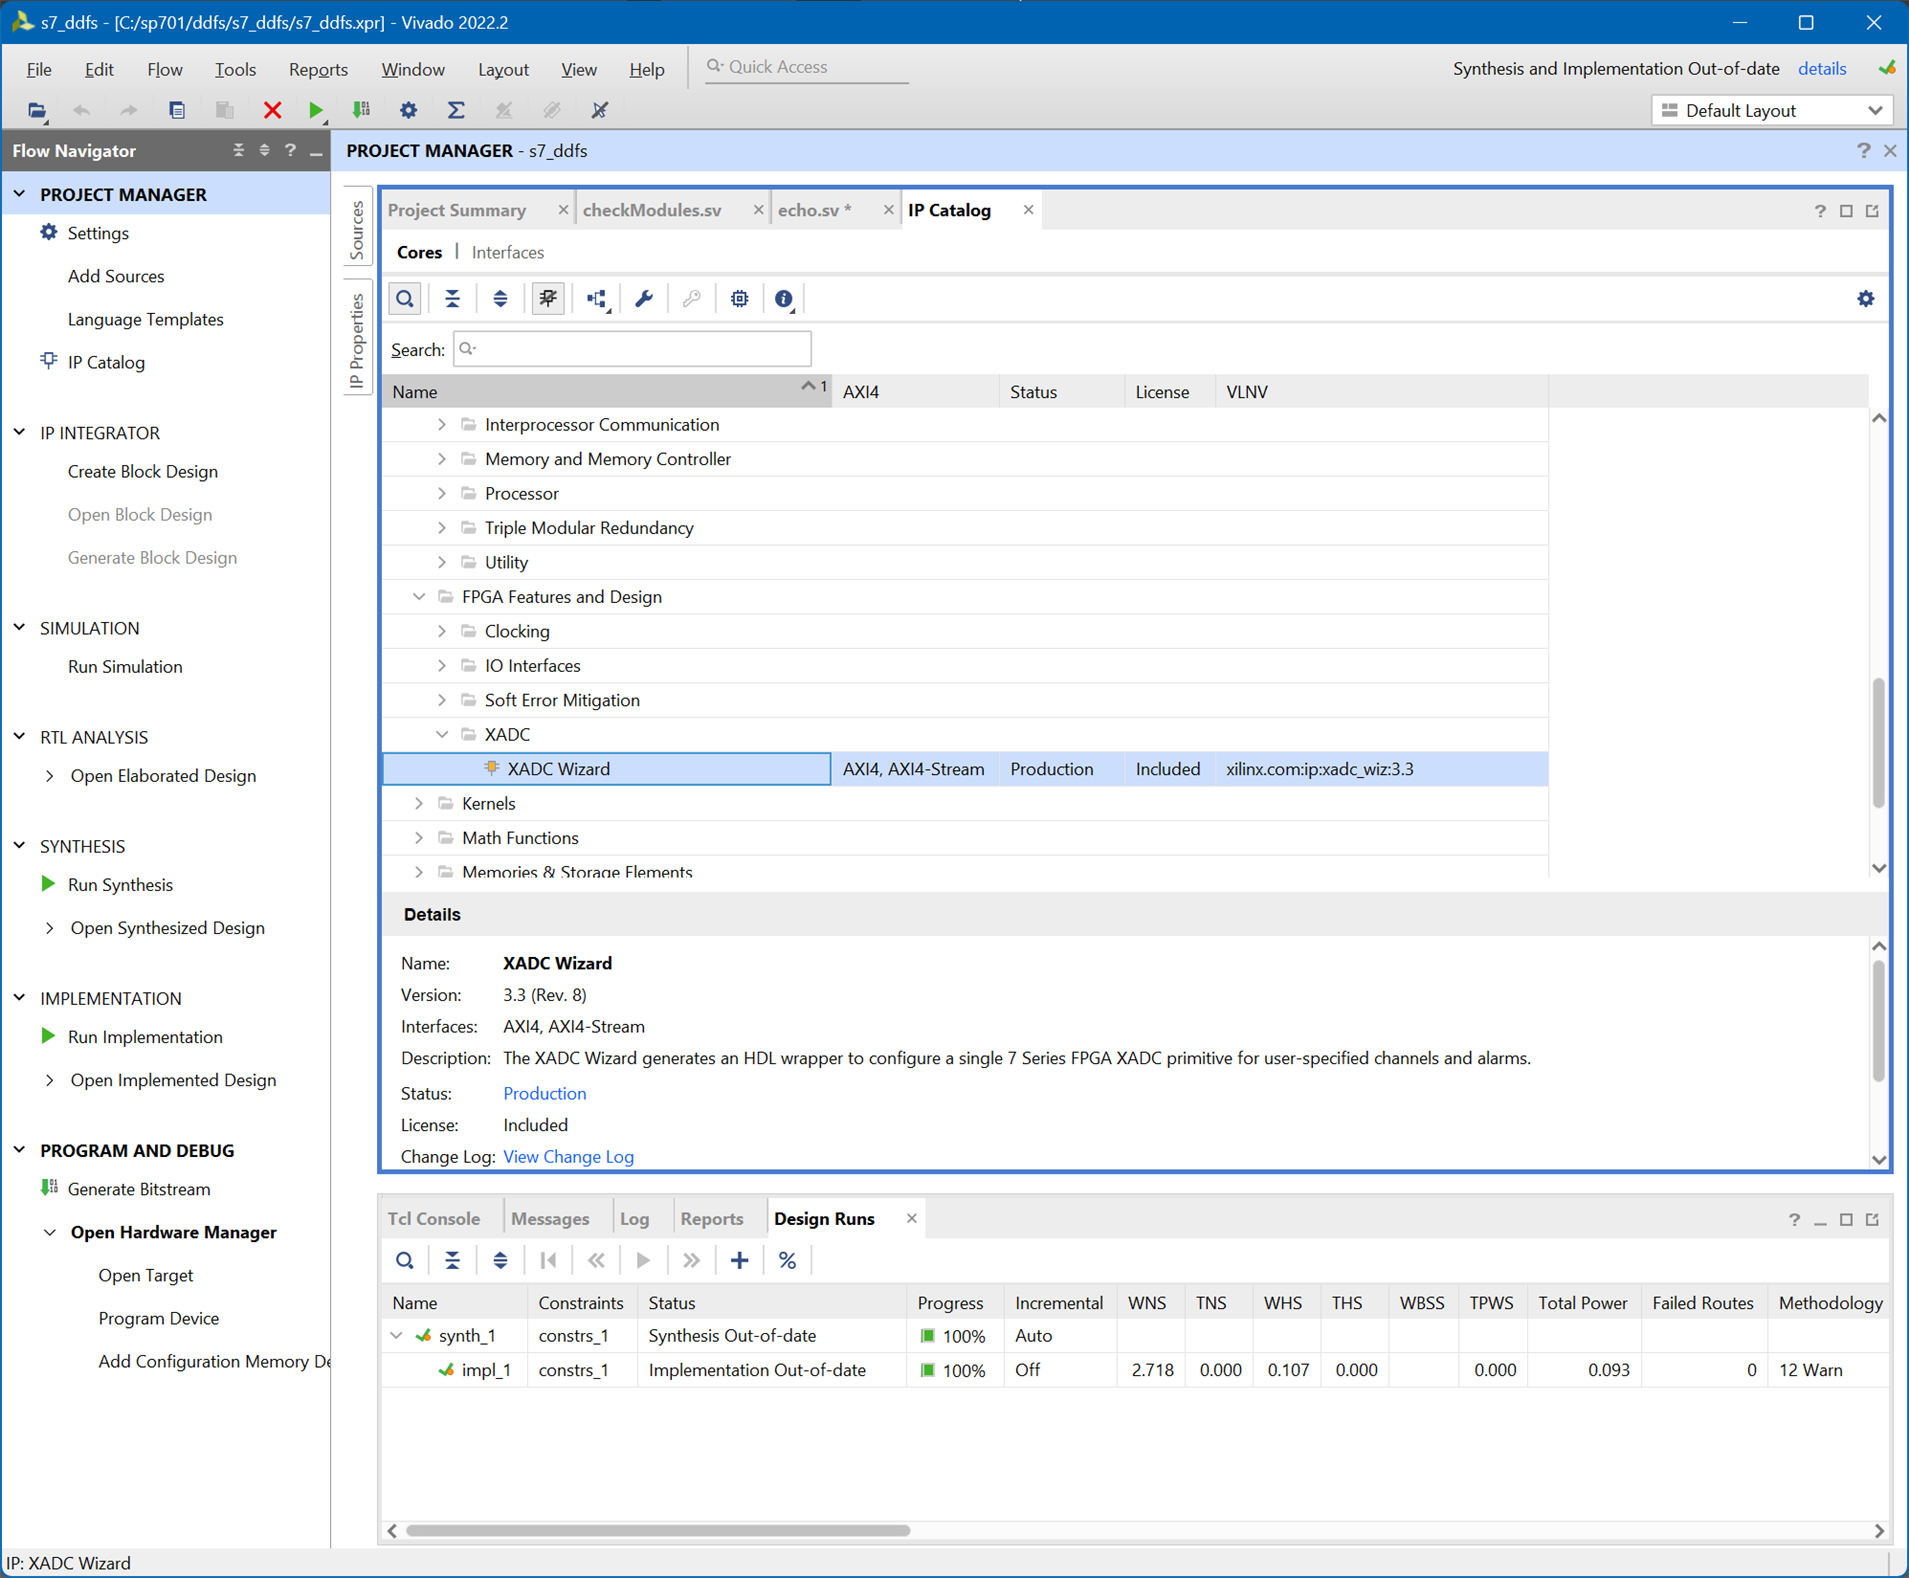The image size is (1909, 1578).
Task: Select the impl_1 run row
Action: pos(1135,1371)
